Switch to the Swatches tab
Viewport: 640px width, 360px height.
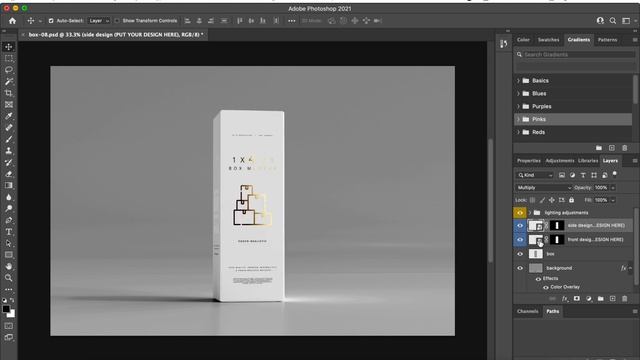pyautogui.click(x=548, y=40)
